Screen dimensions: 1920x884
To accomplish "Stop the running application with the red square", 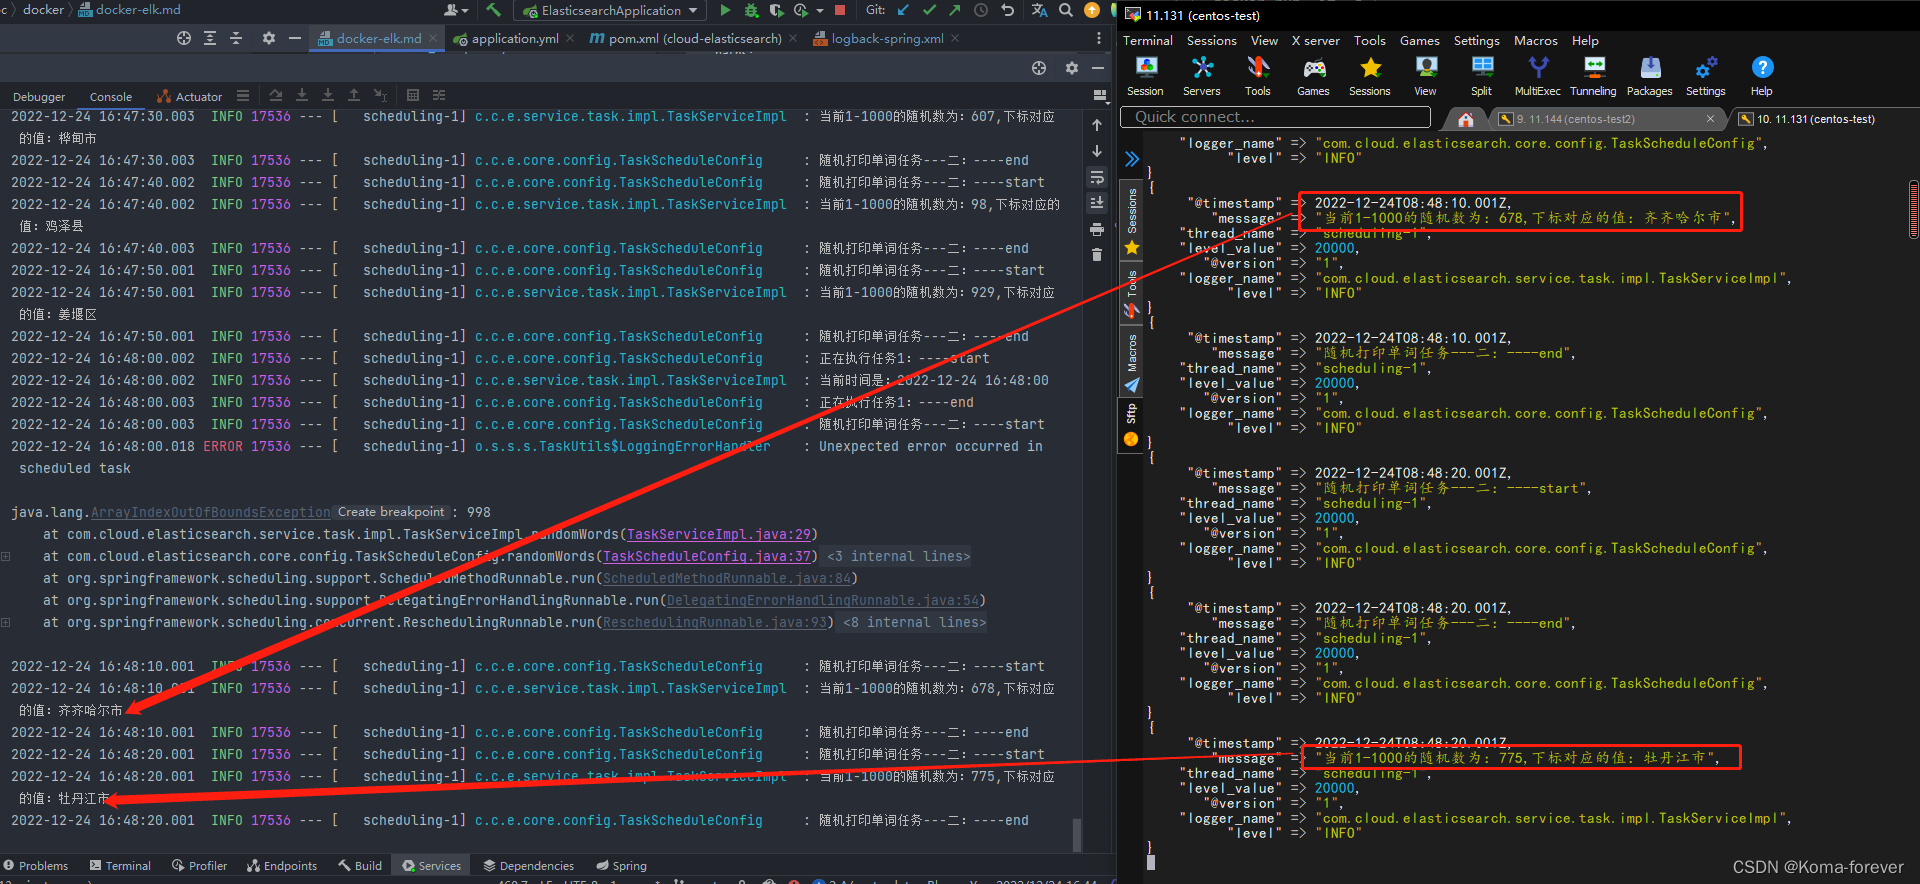I will (x=840, y=10).
